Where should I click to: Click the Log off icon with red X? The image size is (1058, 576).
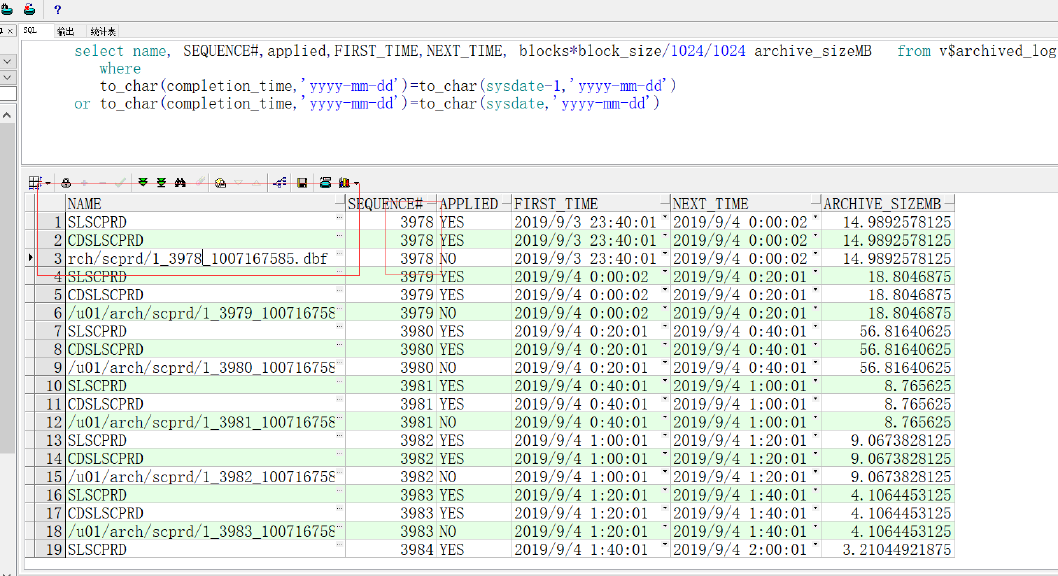[29, 9]
